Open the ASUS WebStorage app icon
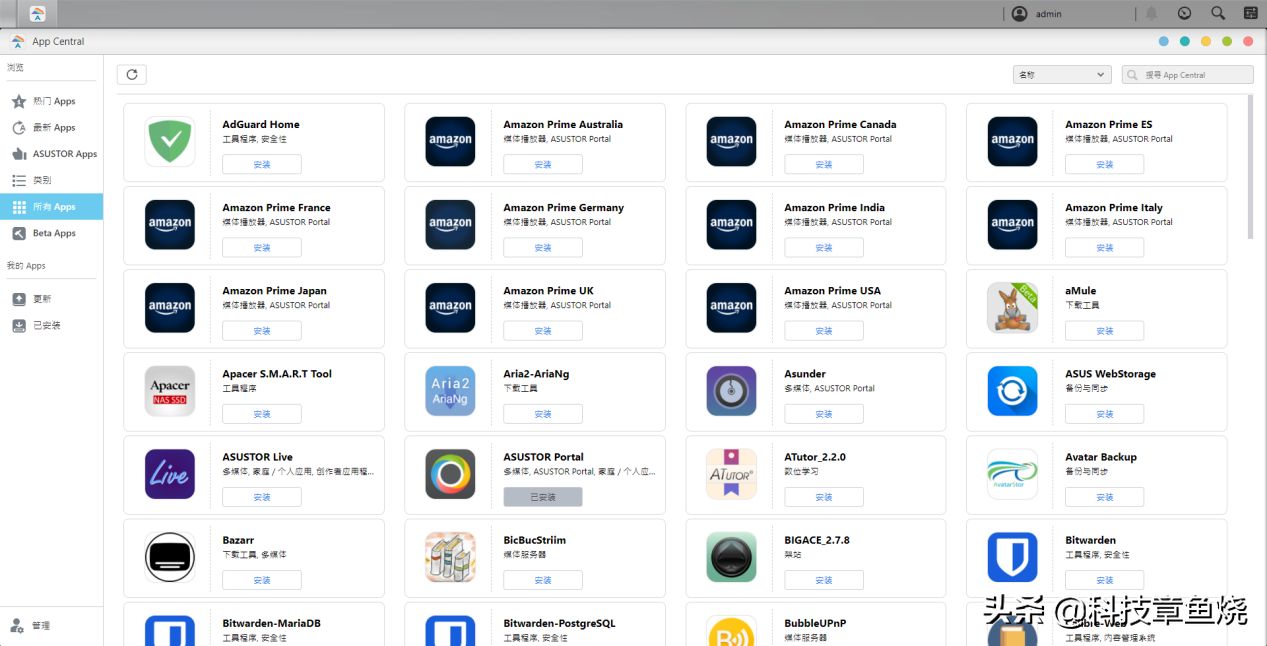The image size is (1267, 646). coord(1012,390)
